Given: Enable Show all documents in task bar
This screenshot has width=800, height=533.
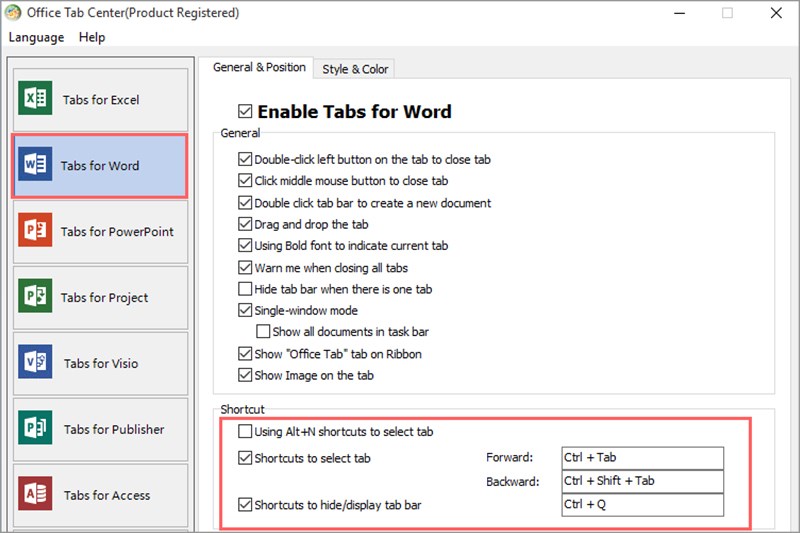Looking at the screenshot, I should click(263, 332).
